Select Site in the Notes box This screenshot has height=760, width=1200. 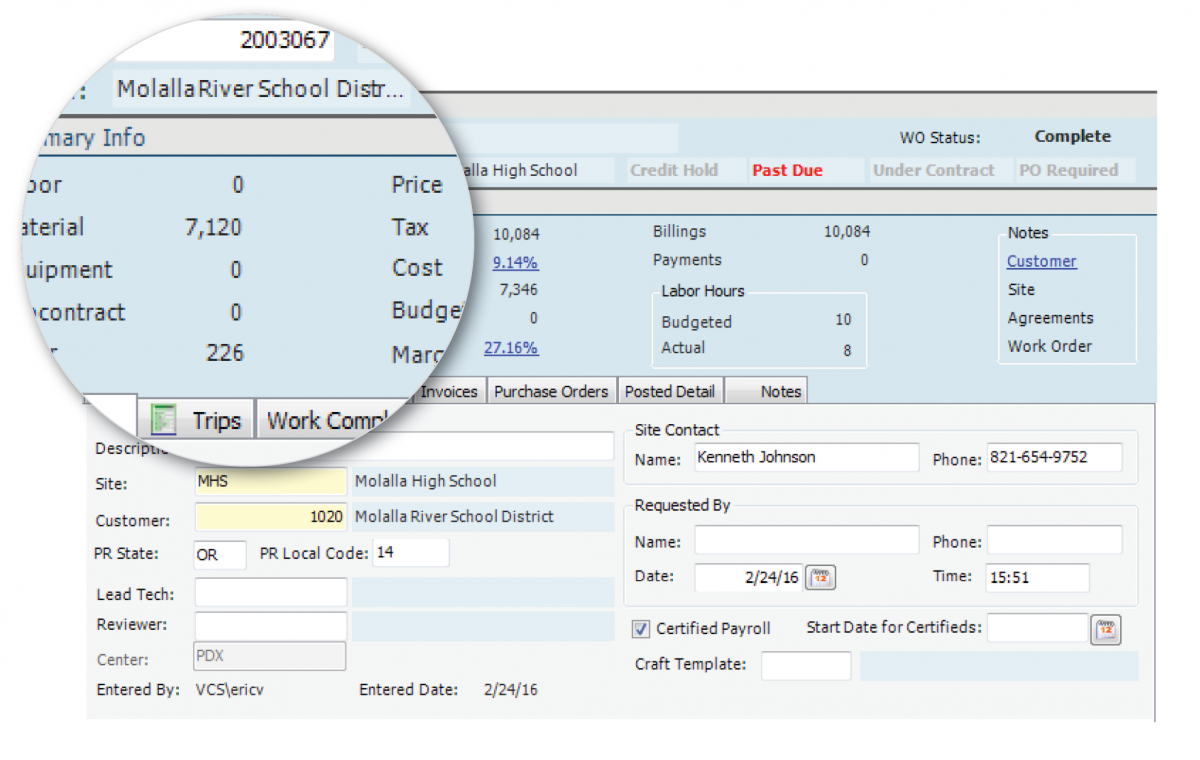tap(1021, 289)
